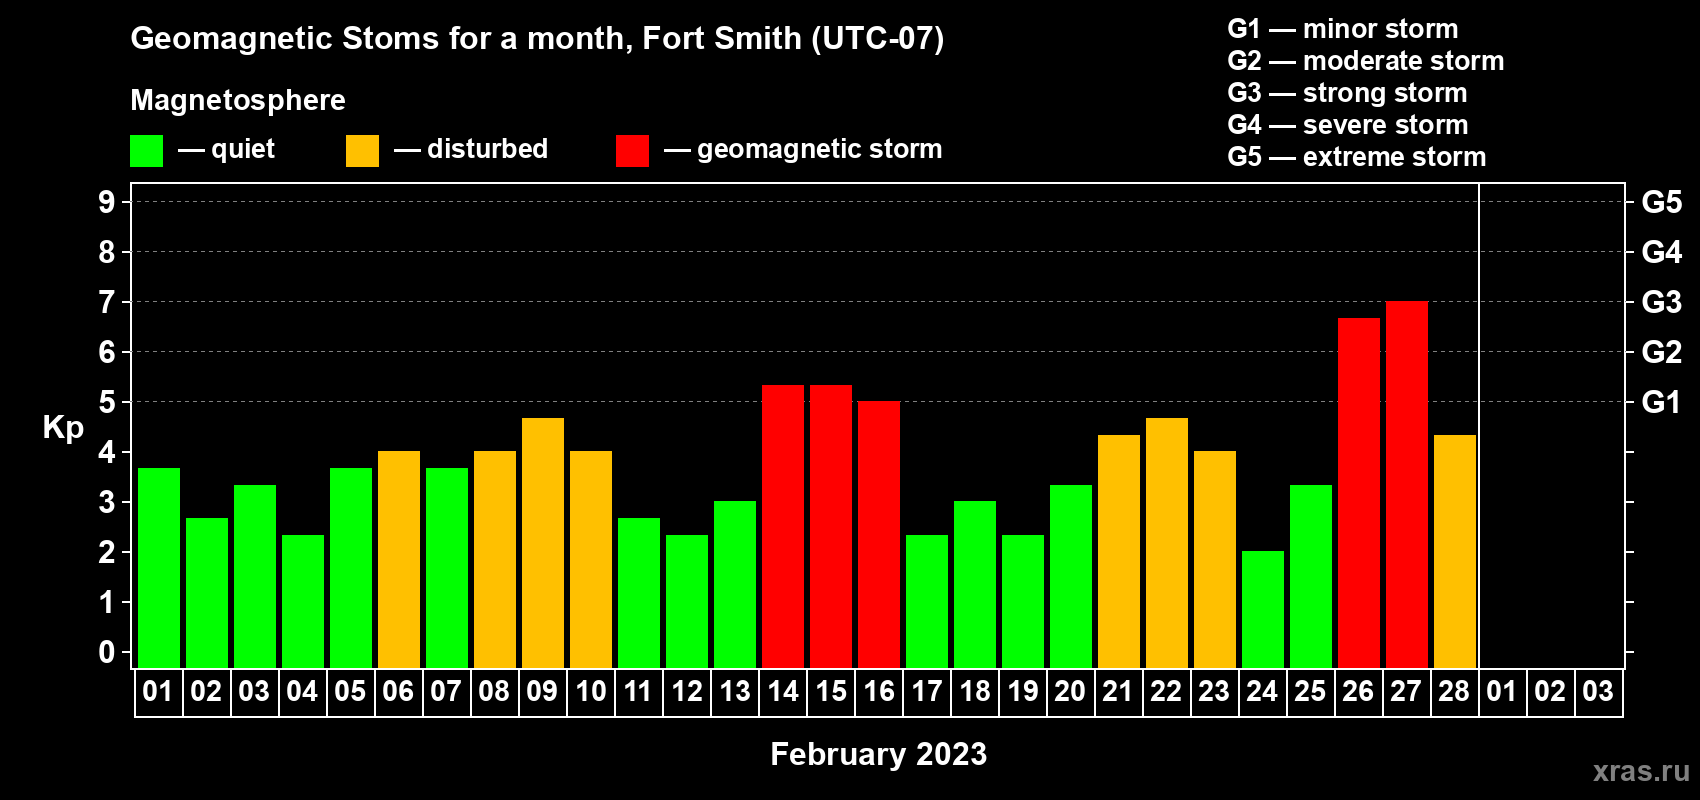Image resolution: width=1700 pixels, height=800 pixels.
Task: Click the date label '28' on the x-axis
Action: [1455, 691]
